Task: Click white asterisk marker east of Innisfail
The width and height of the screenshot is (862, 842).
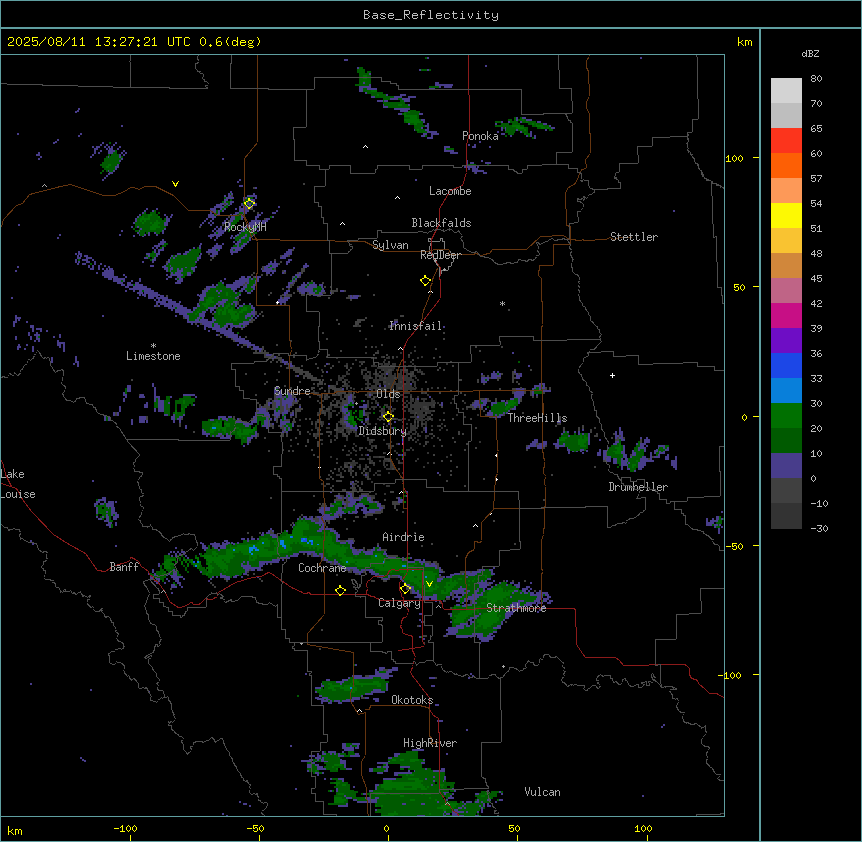Action: point(502,304)
